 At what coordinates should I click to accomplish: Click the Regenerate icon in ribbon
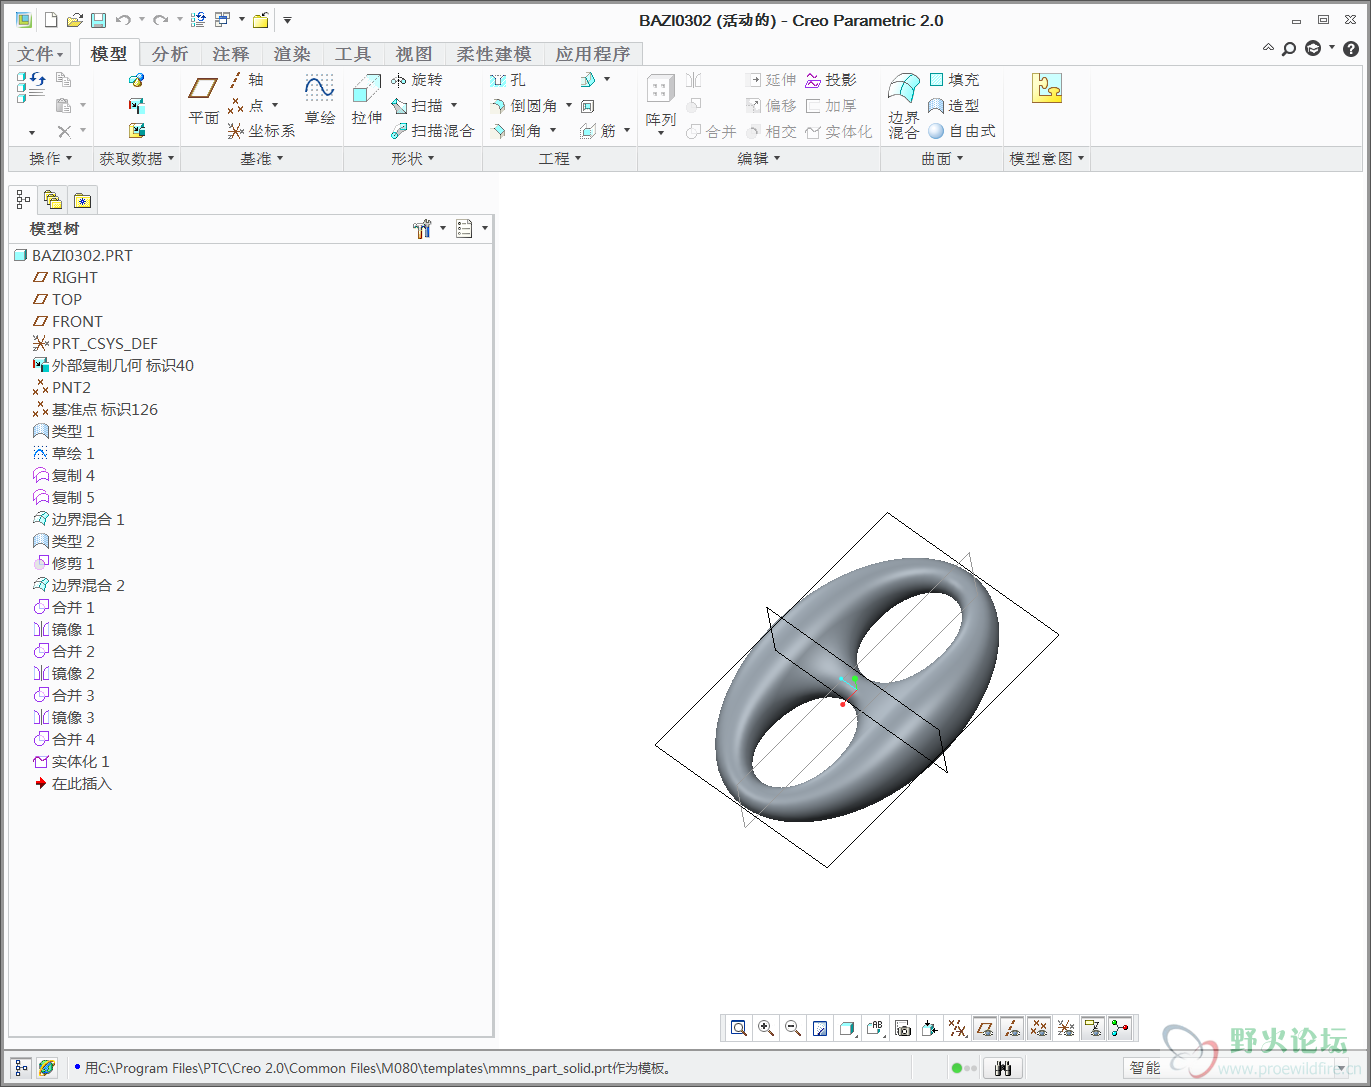(x=30, y=87)
